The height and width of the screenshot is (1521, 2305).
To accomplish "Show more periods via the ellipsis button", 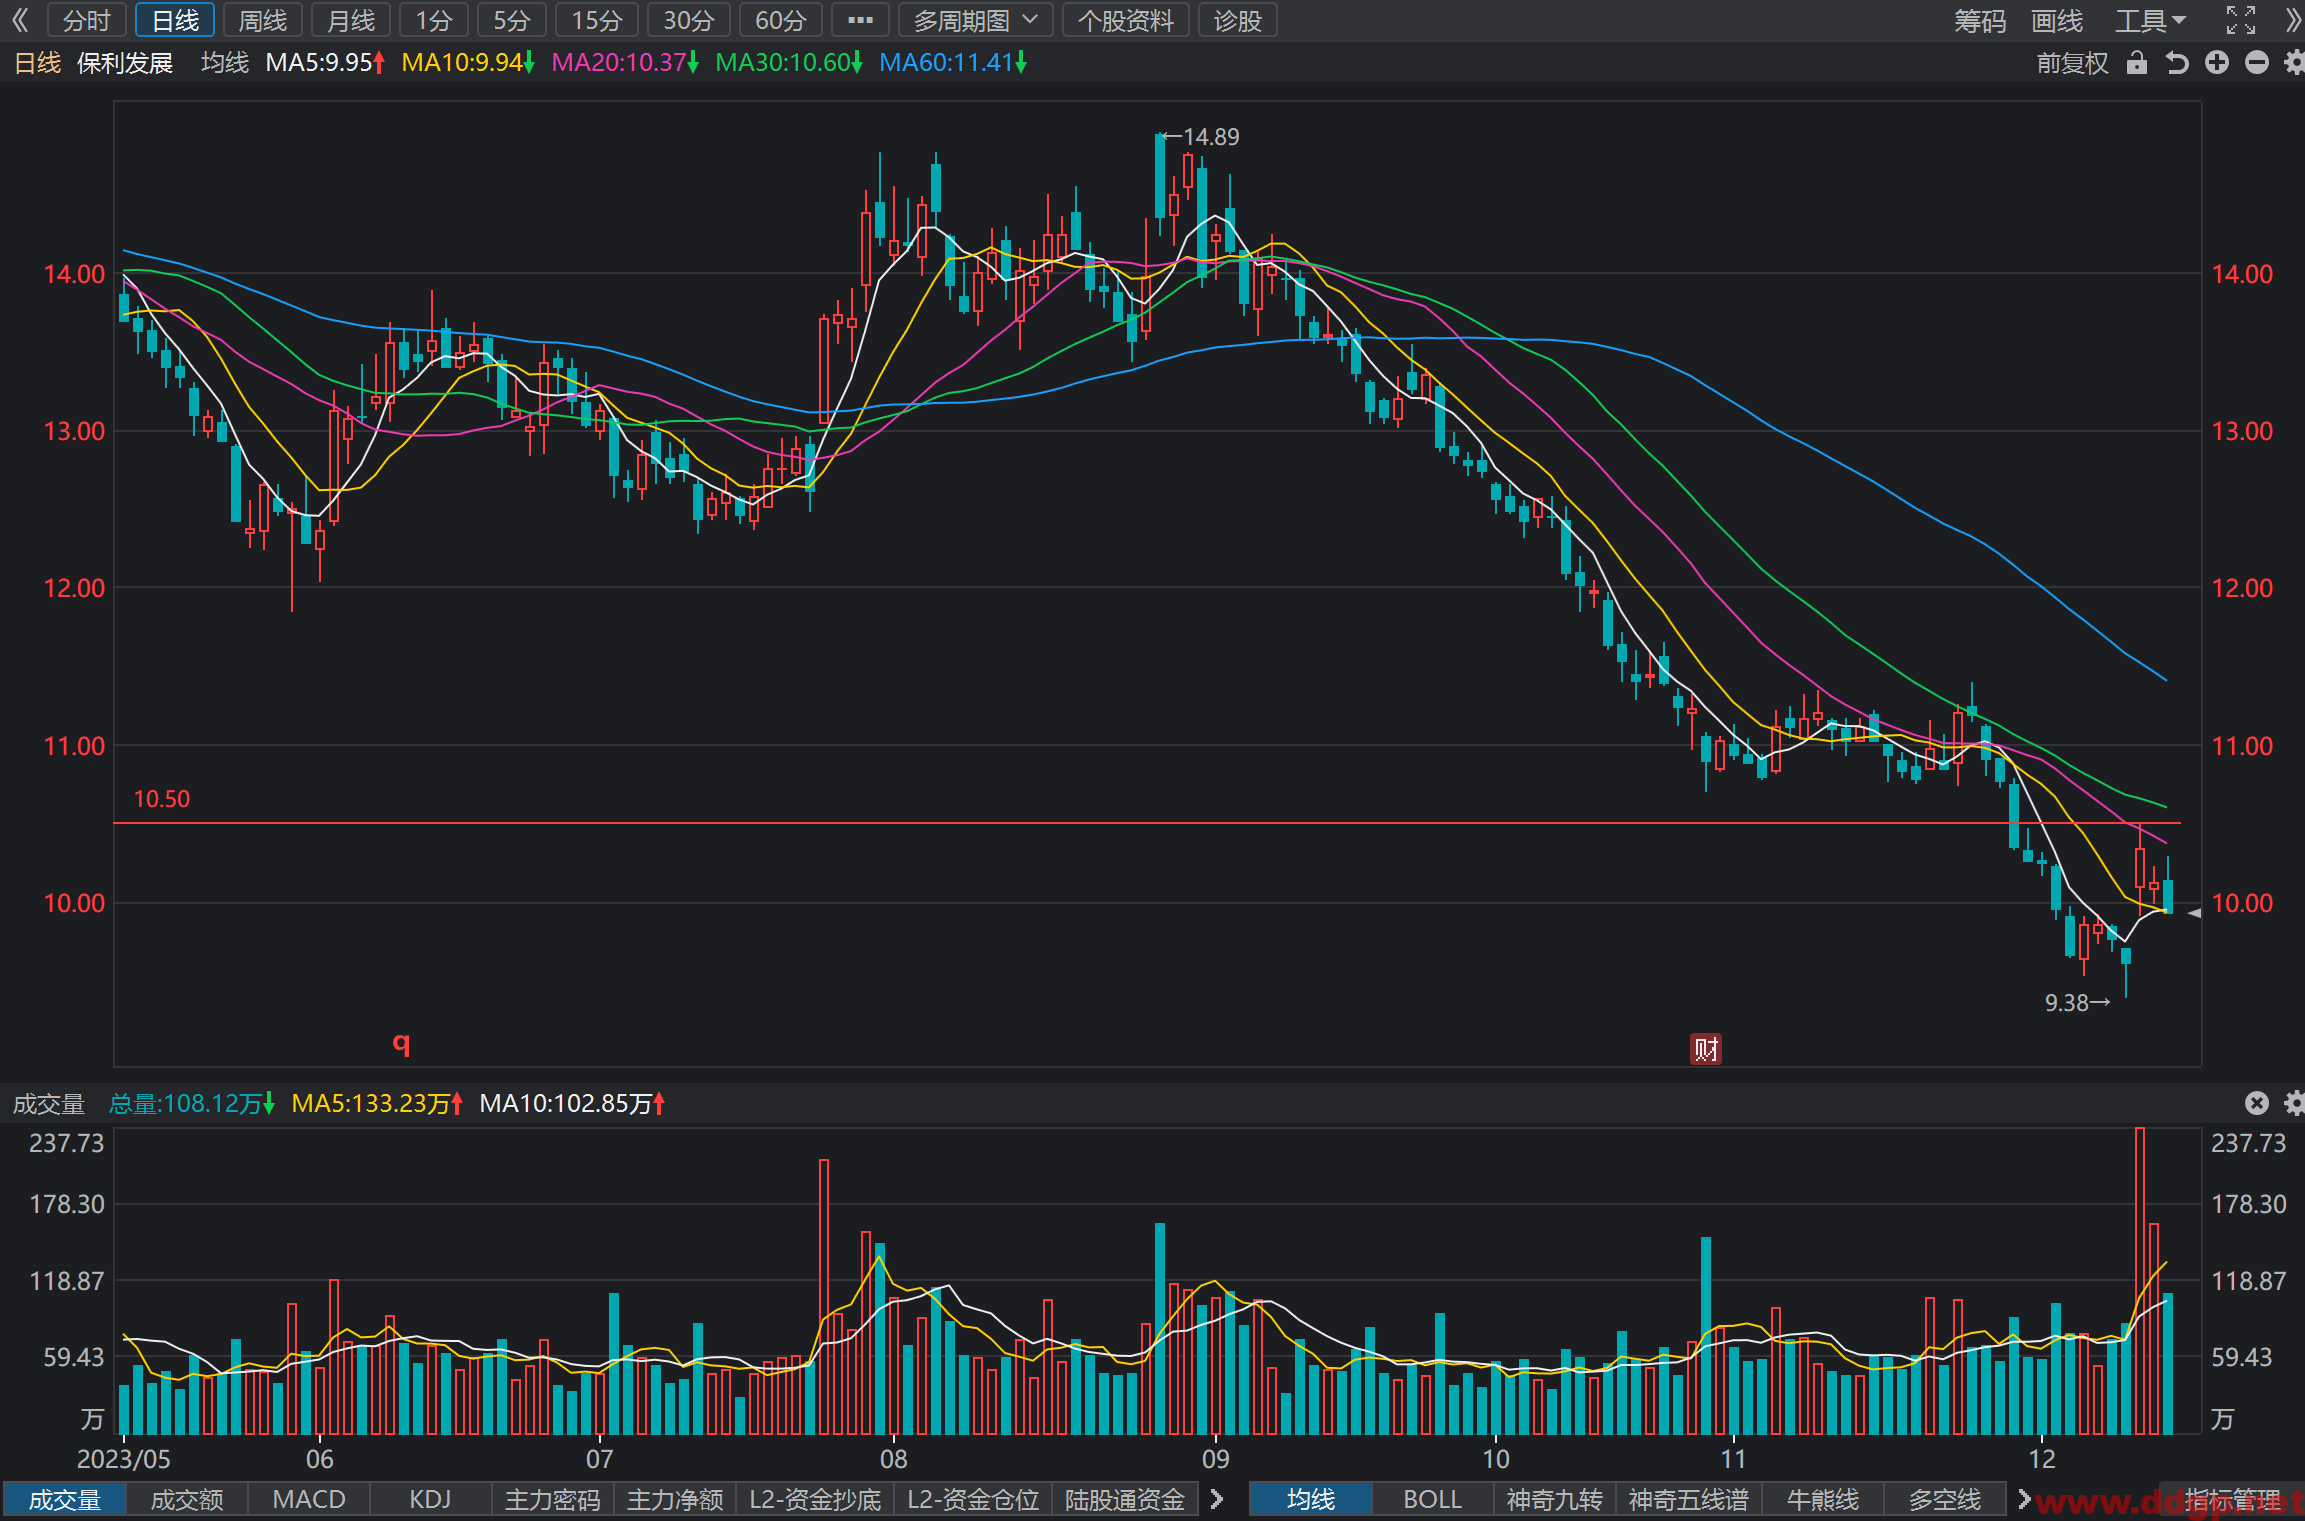I will 860,20.
